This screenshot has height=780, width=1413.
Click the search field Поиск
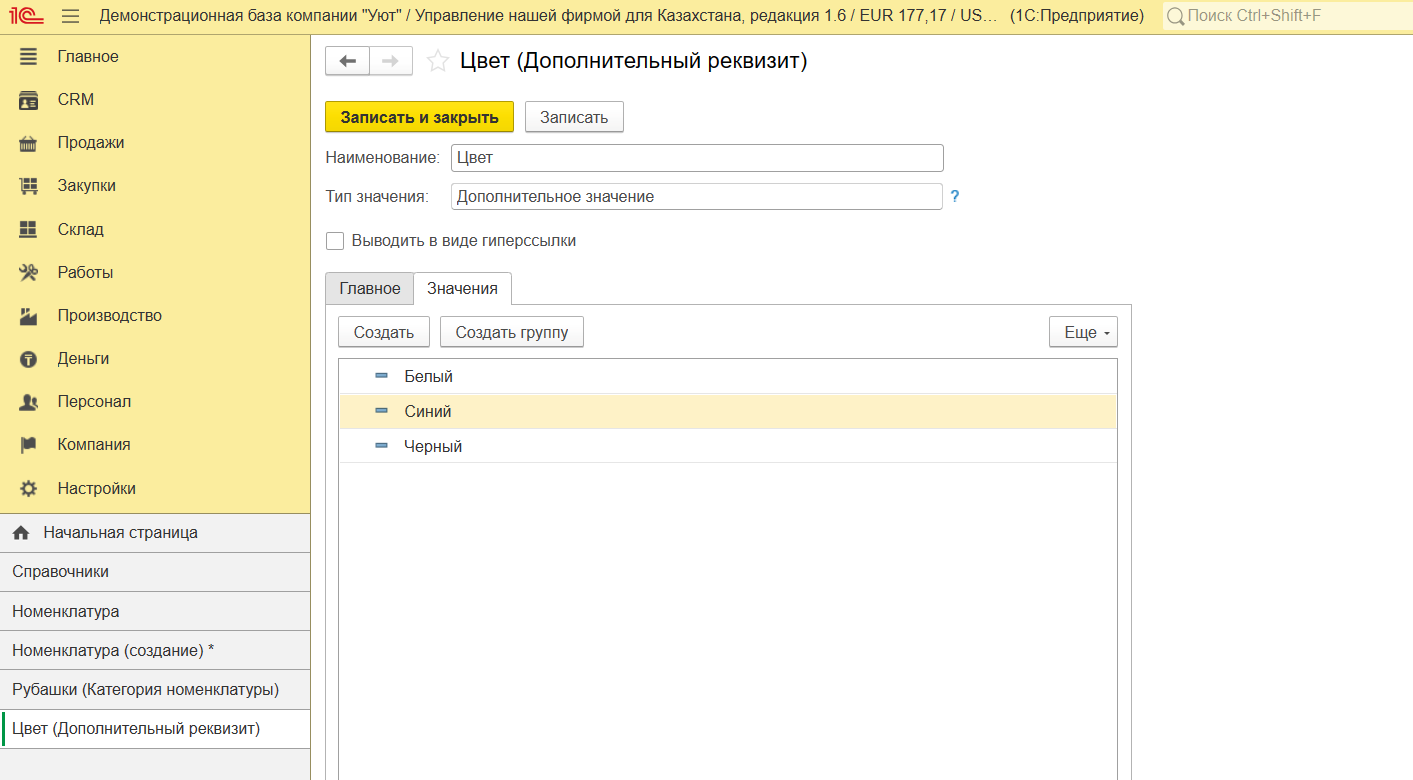[x=1290, y=16]
